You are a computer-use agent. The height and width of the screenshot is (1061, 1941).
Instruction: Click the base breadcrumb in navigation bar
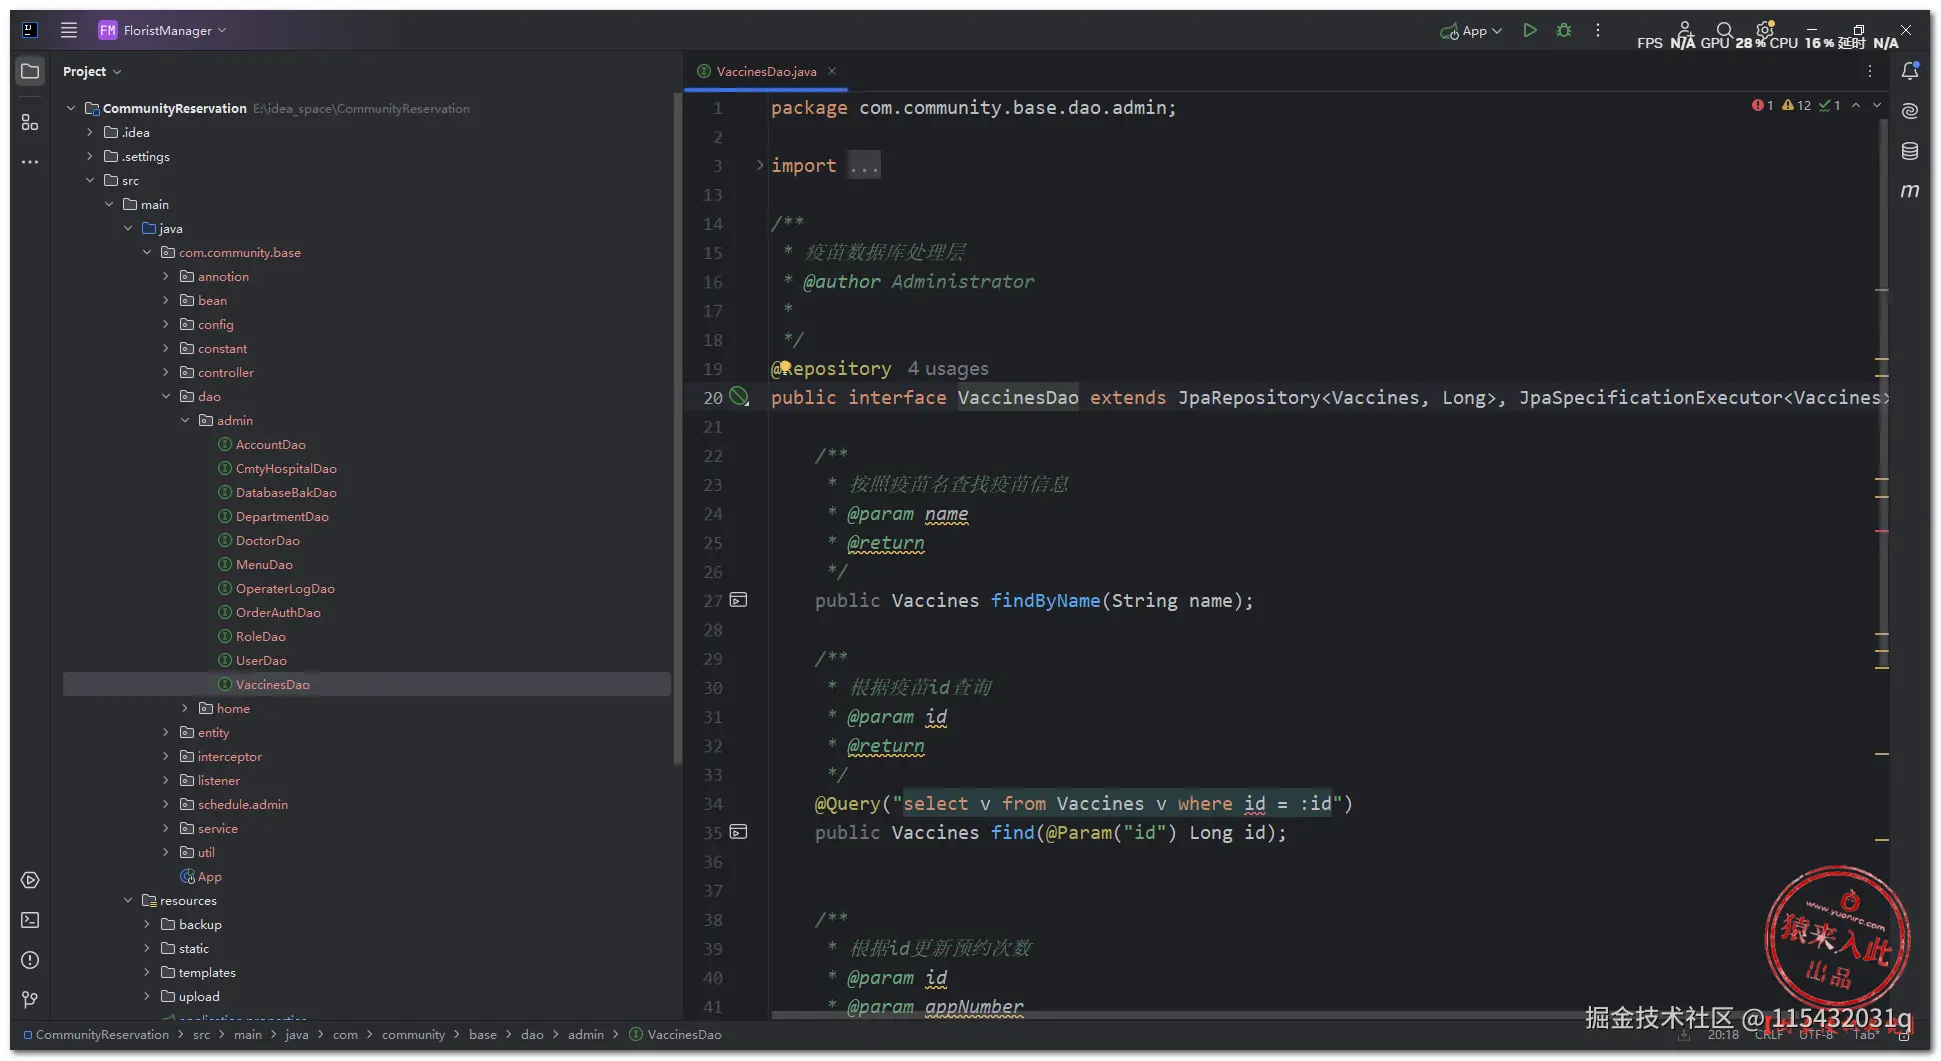click(483, 1034)
